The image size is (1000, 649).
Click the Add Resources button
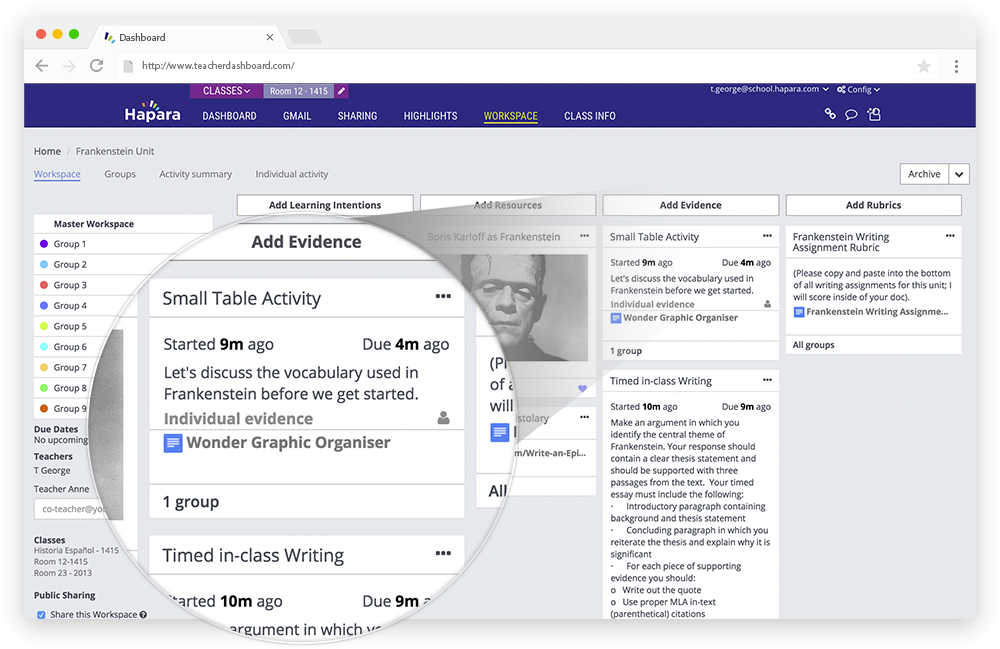point(508,205)
